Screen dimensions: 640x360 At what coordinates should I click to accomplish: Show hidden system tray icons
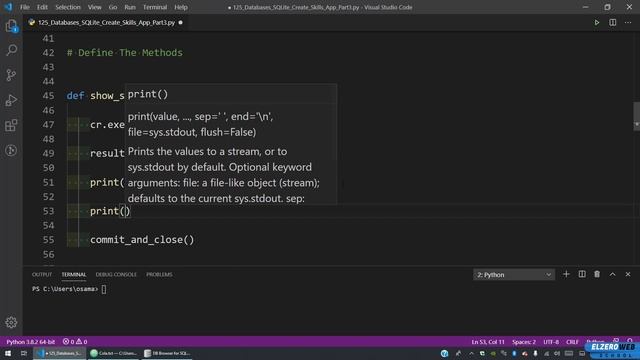click(x=471, y=353)
